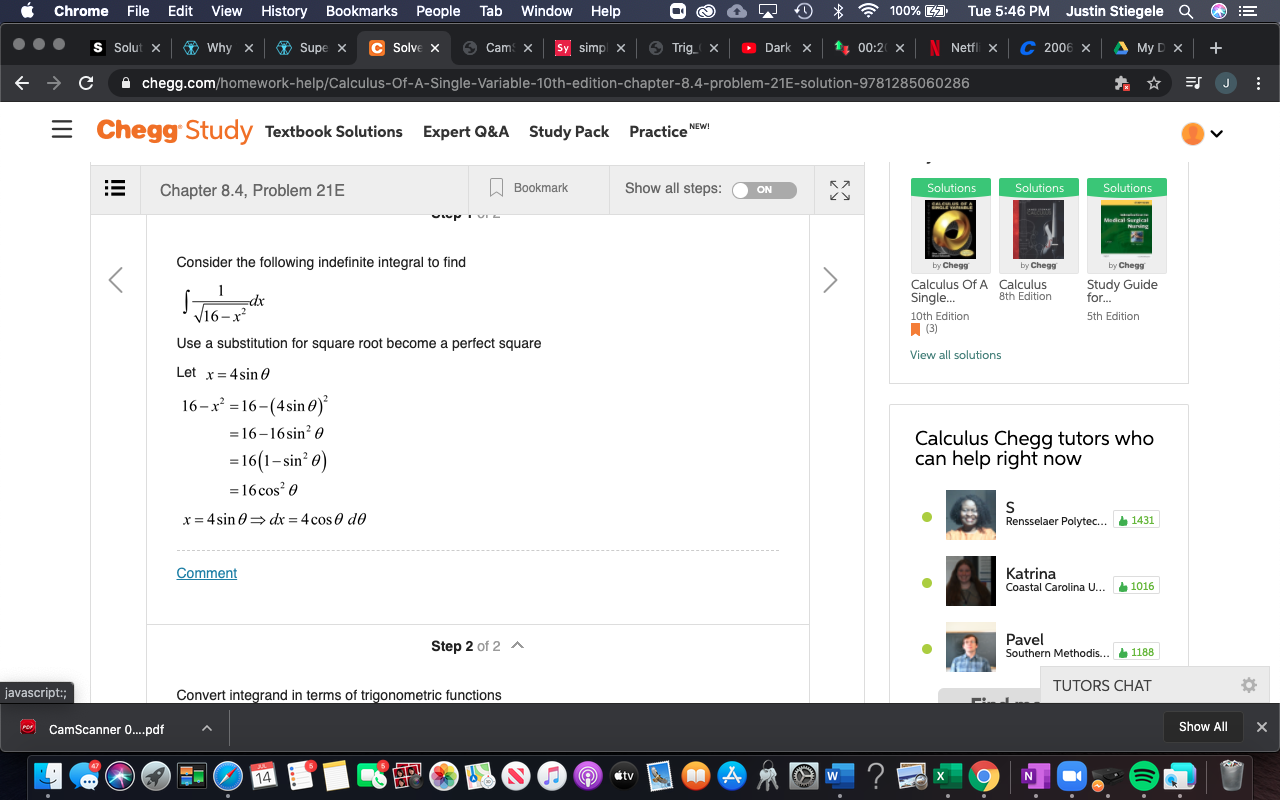Click the Comment link under Step 1
This screenshot has width=1280, height=800.
(x=206, y=572)
